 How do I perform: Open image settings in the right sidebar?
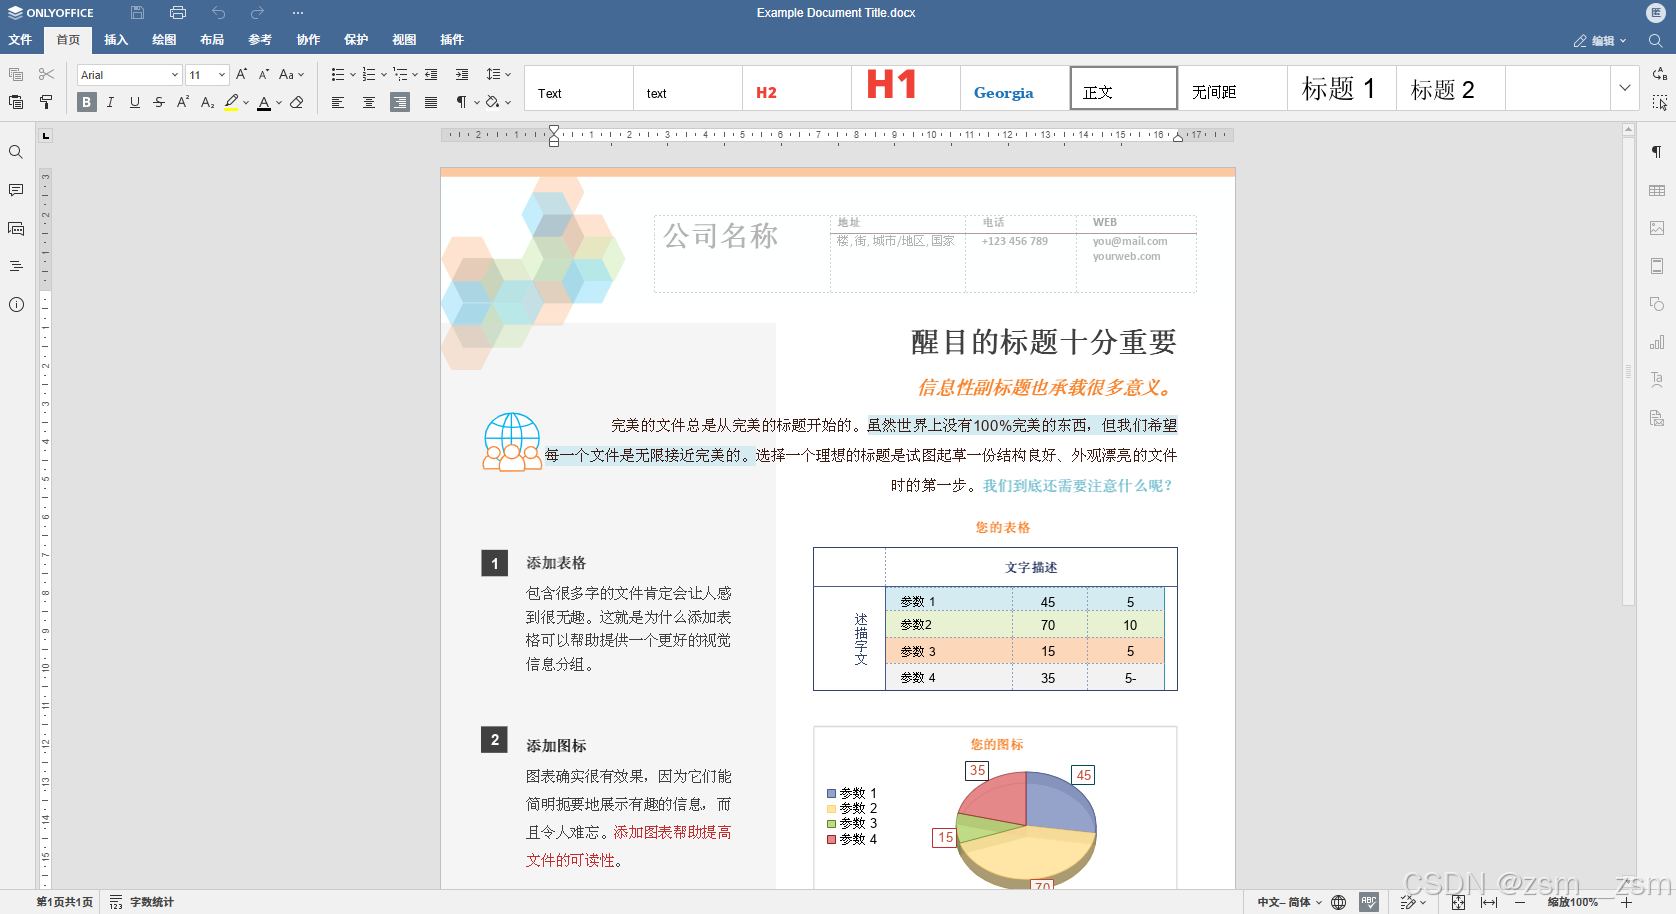[1657, 228]
